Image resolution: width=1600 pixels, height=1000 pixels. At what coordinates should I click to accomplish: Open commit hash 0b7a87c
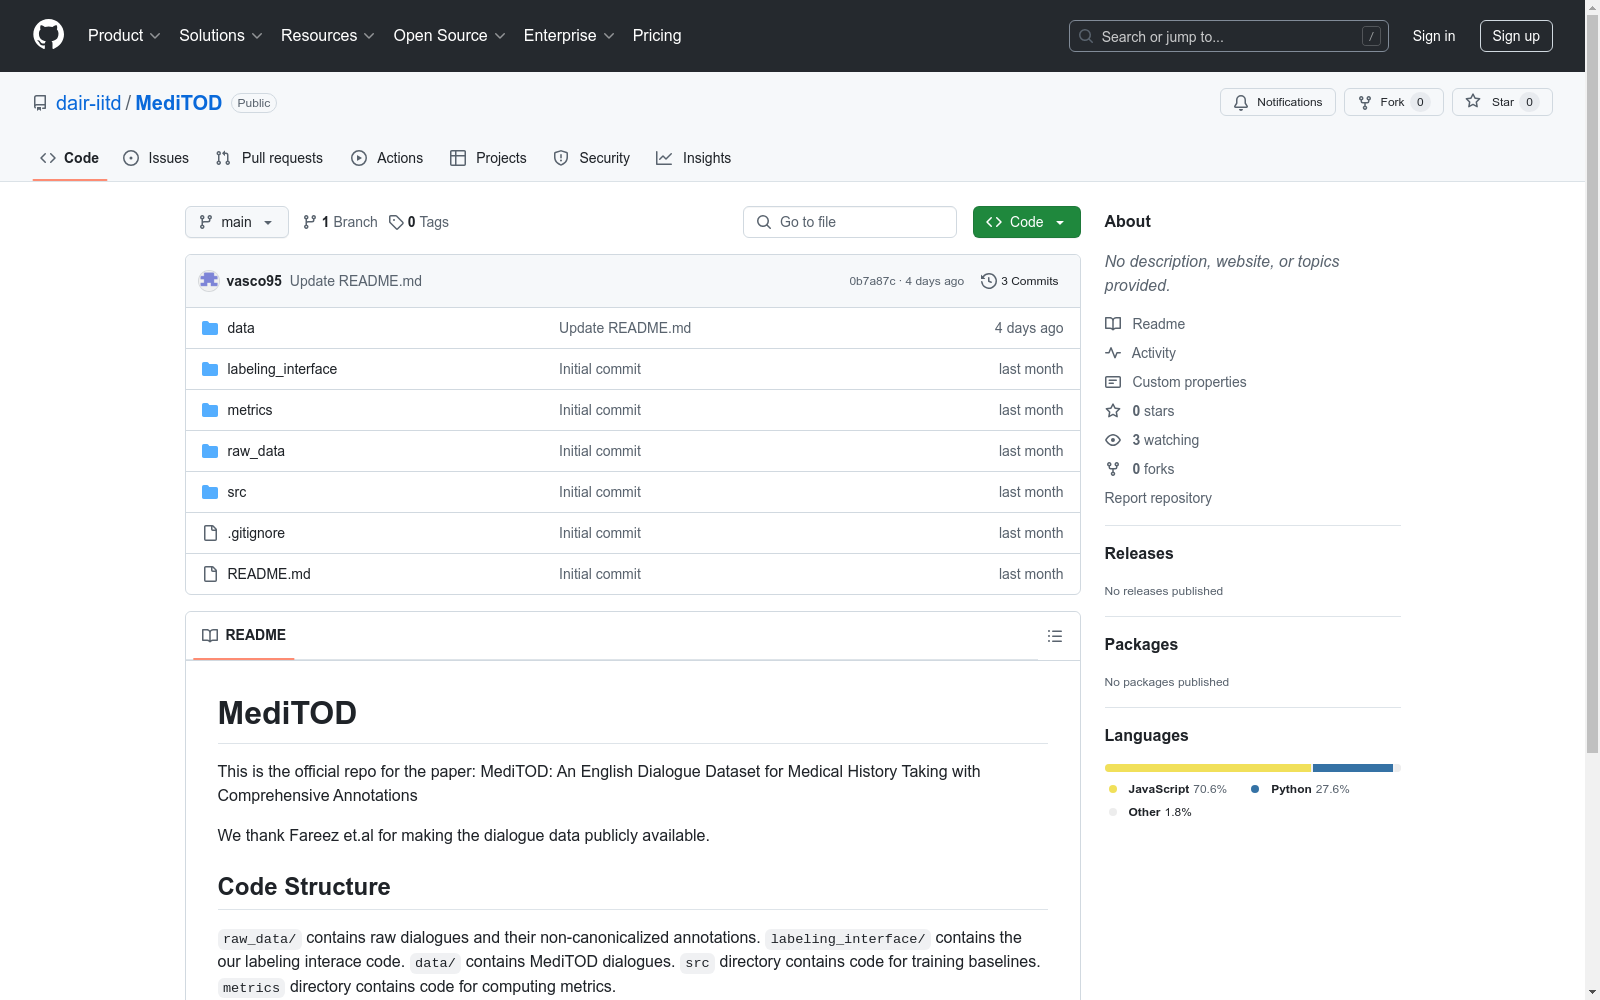(x=872, y=281)
